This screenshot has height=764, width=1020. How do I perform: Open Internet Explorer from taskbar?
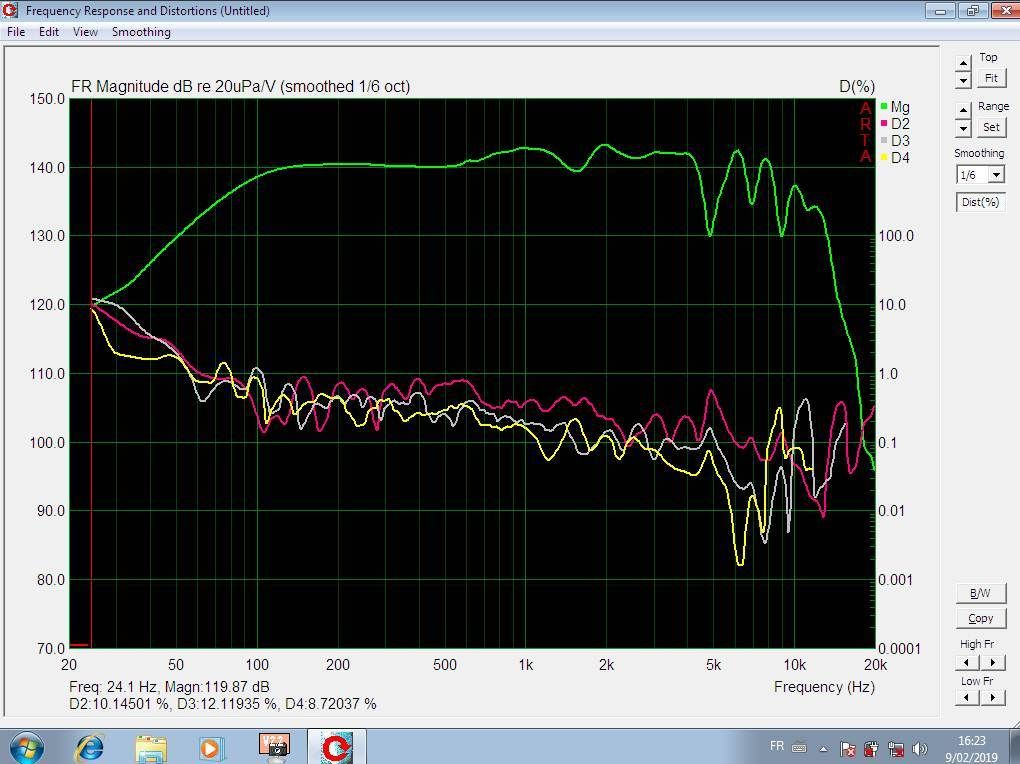(x=90, y=748)
